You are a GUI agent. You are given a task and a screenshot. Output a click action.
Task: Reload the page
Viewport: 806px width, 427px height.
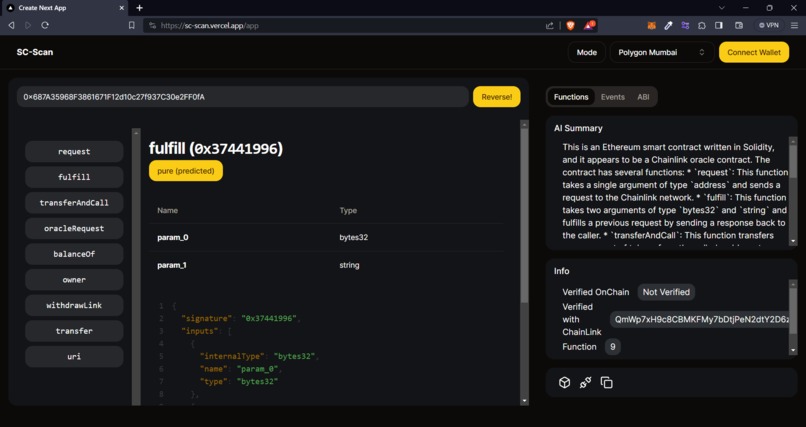point(45,25)
